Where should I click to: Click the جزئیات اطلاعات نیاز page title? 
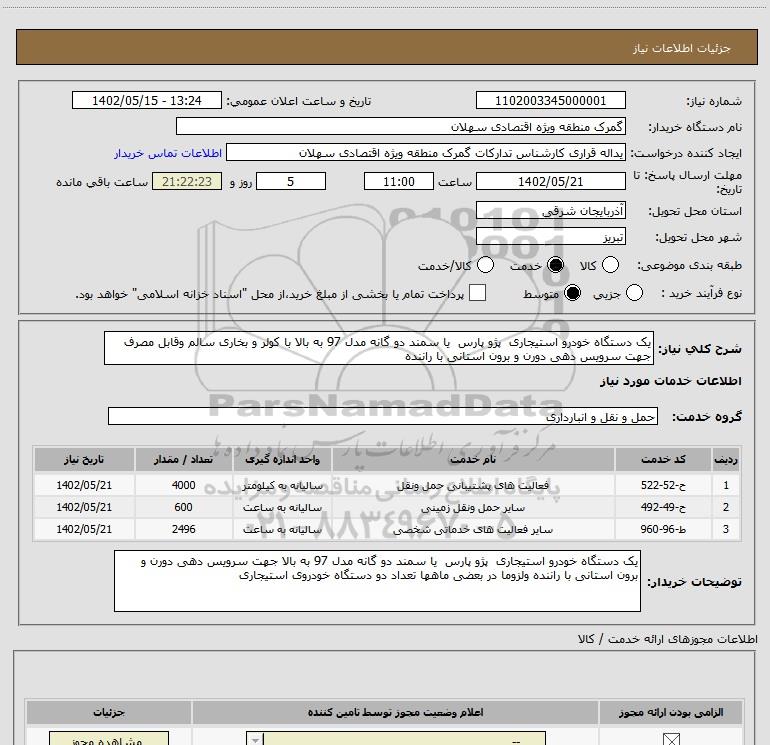682,48
